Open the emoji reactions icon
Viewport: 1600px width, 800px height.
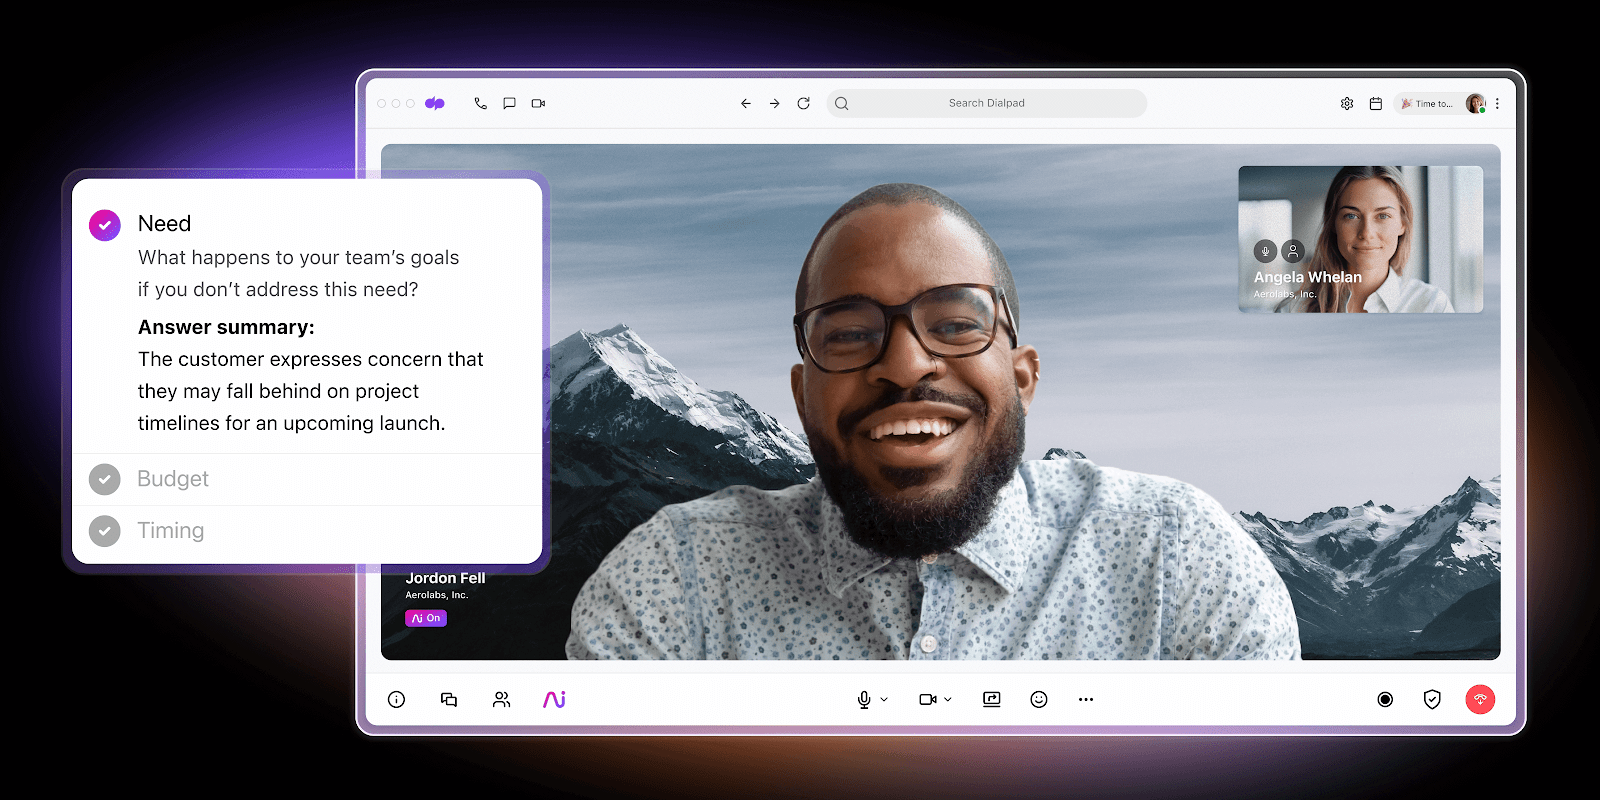click(1039, 699)
